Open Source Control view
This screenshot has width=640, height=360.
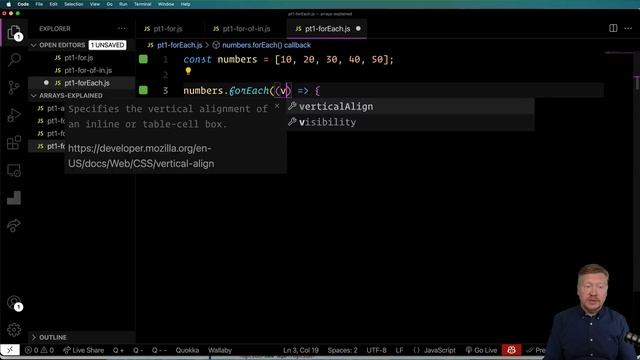(x=14, y=87)
